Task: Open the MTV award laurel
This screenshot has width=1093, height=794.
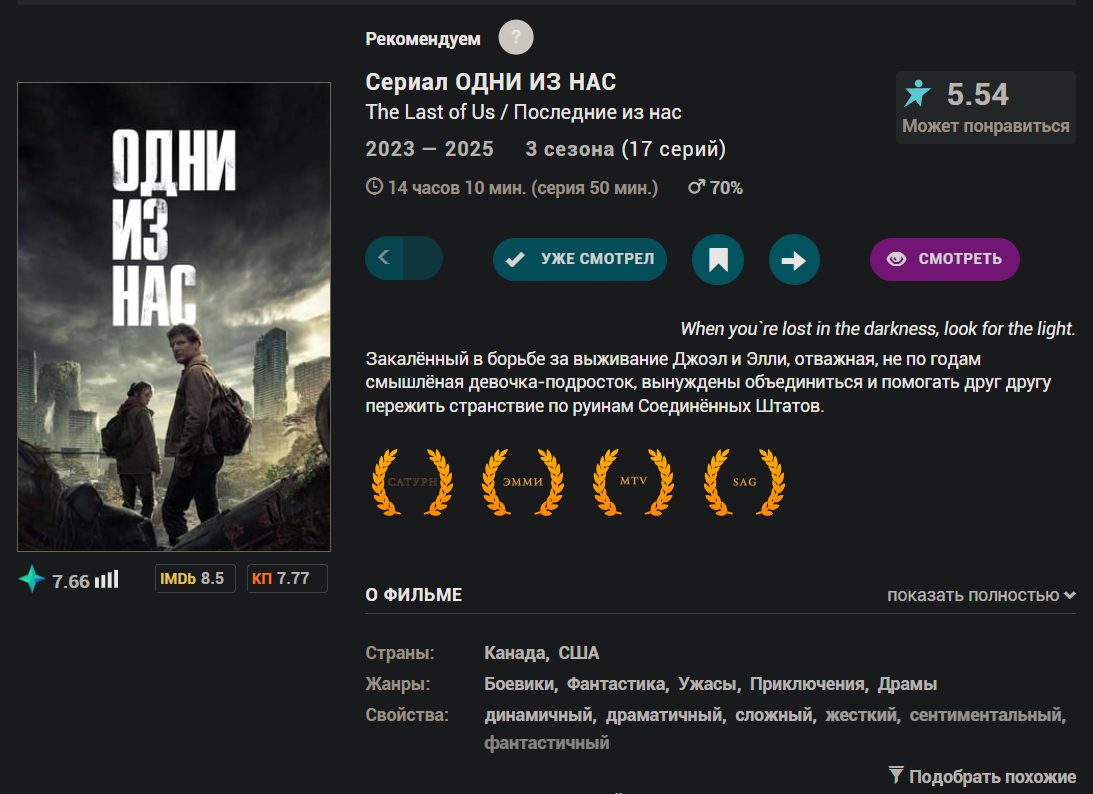Action: coord(634,482)
